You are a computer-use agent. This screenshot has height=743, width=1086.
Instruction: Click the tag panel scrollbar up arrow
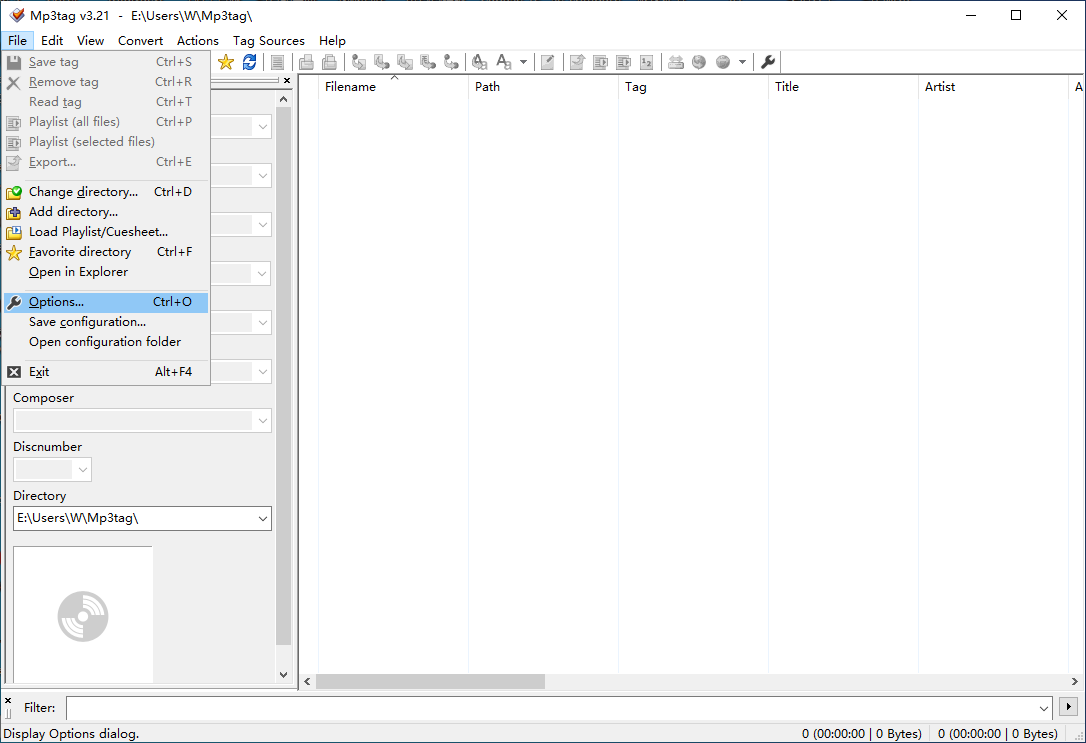pos(283,100)
